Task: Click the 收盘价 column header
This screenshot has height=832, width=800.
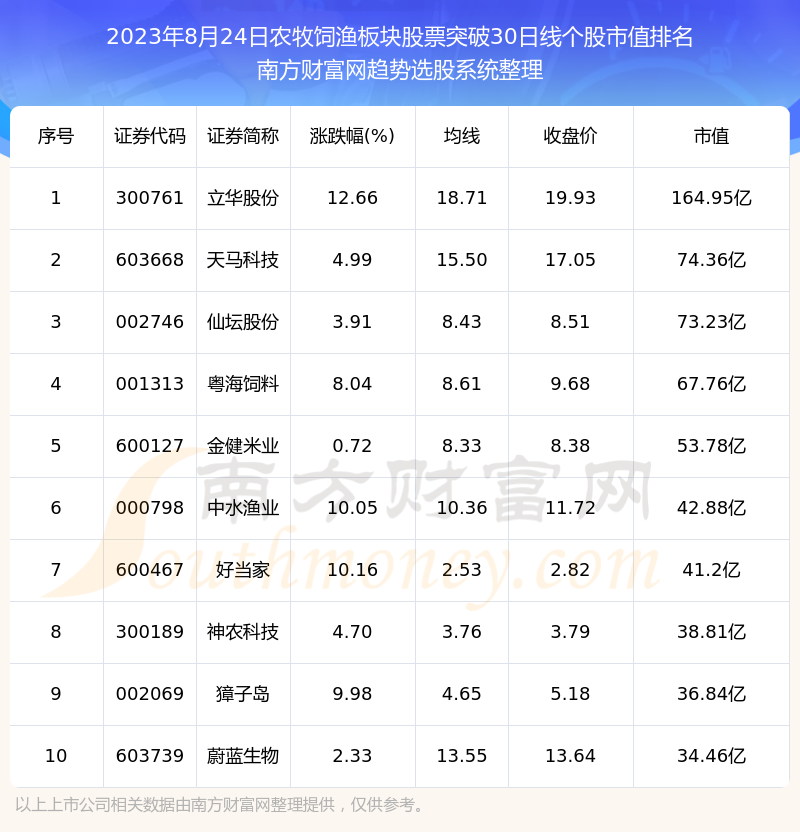Action: [x=570, y=136]
